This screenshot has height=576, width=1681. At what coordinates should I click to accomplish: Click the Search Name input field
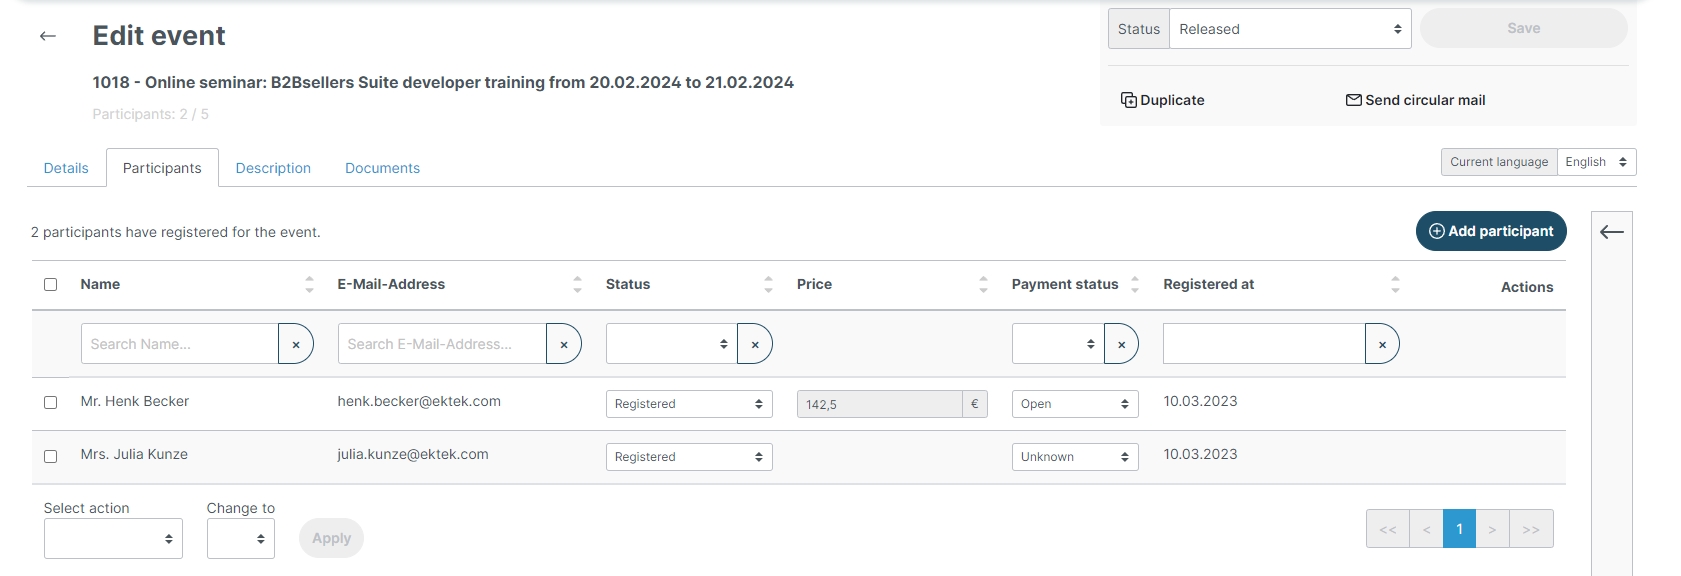pos(180,344)
